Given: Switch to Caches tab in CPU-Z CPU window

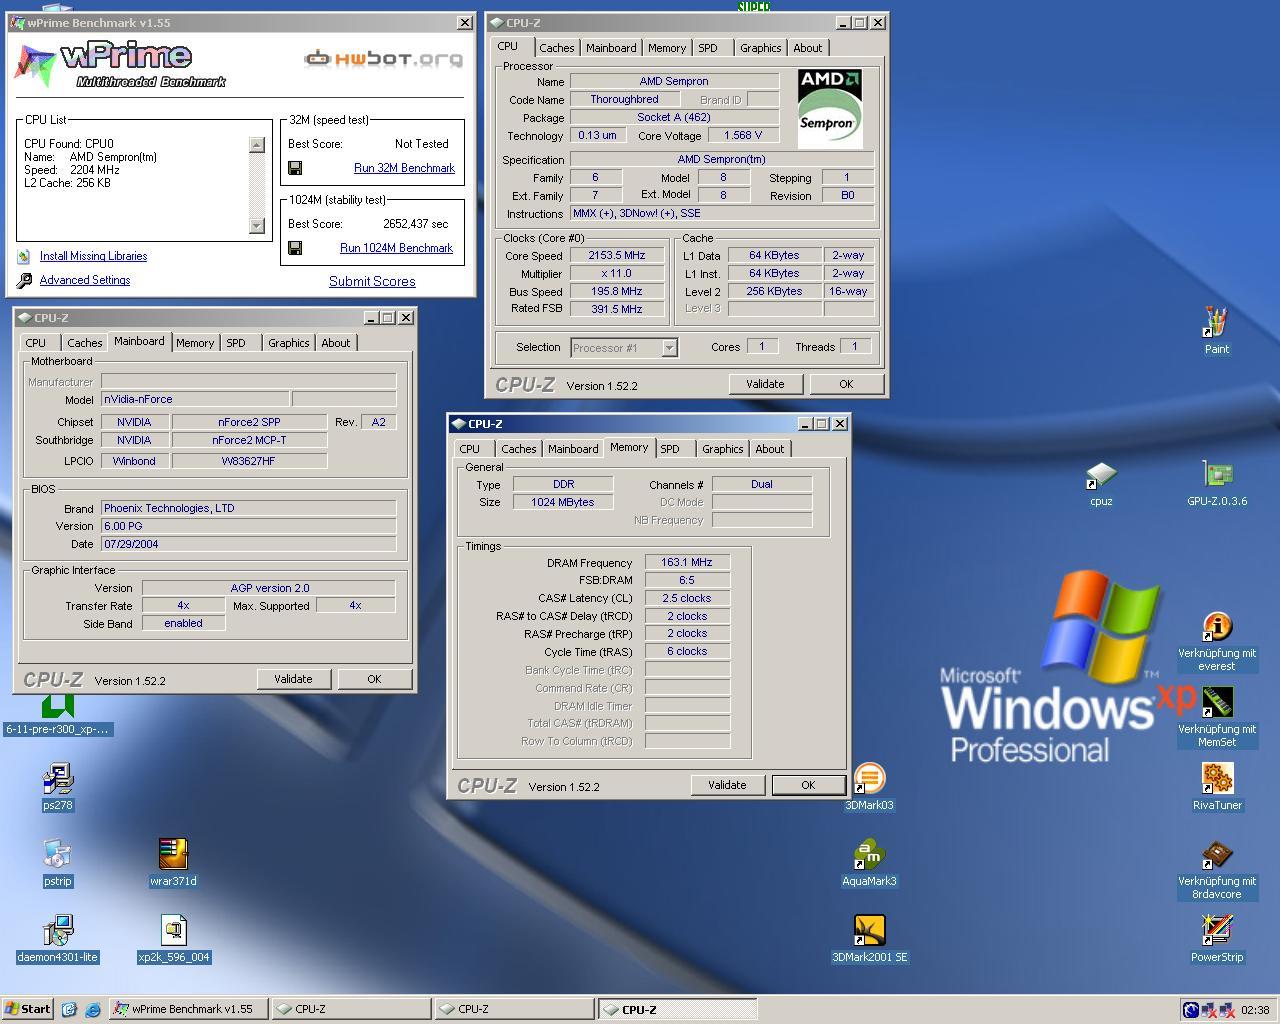Looking at the screenshot, I should 556,48.
